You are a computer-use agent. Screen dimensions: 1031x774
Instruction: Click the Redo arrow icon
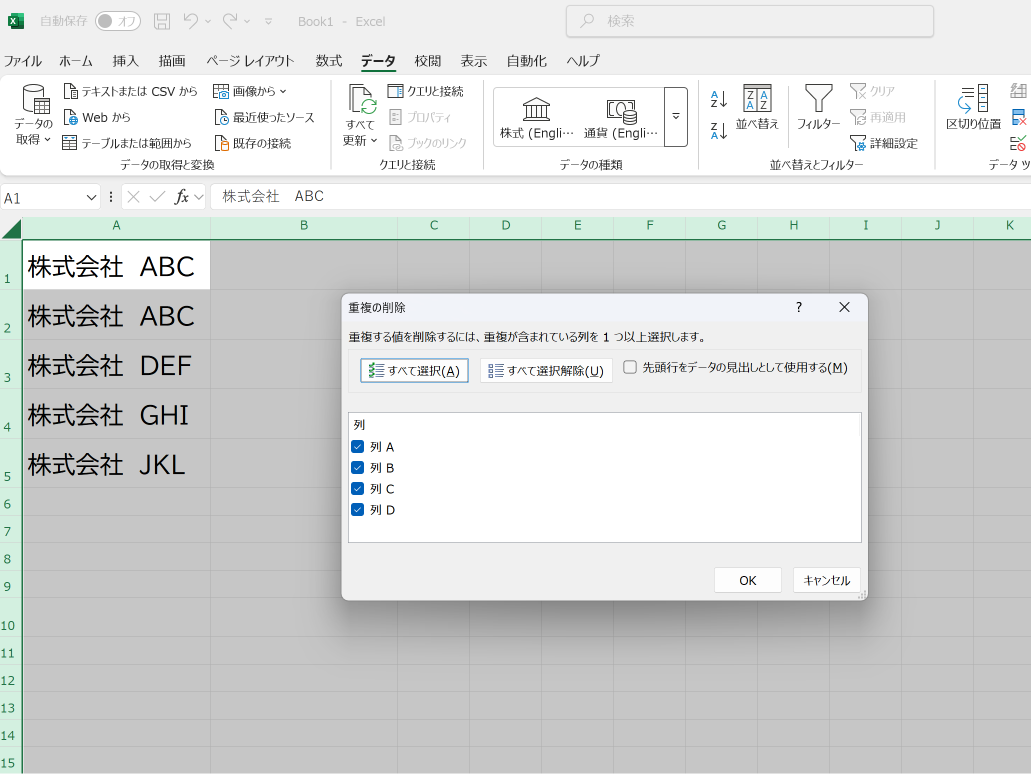(x=229, y=21)
